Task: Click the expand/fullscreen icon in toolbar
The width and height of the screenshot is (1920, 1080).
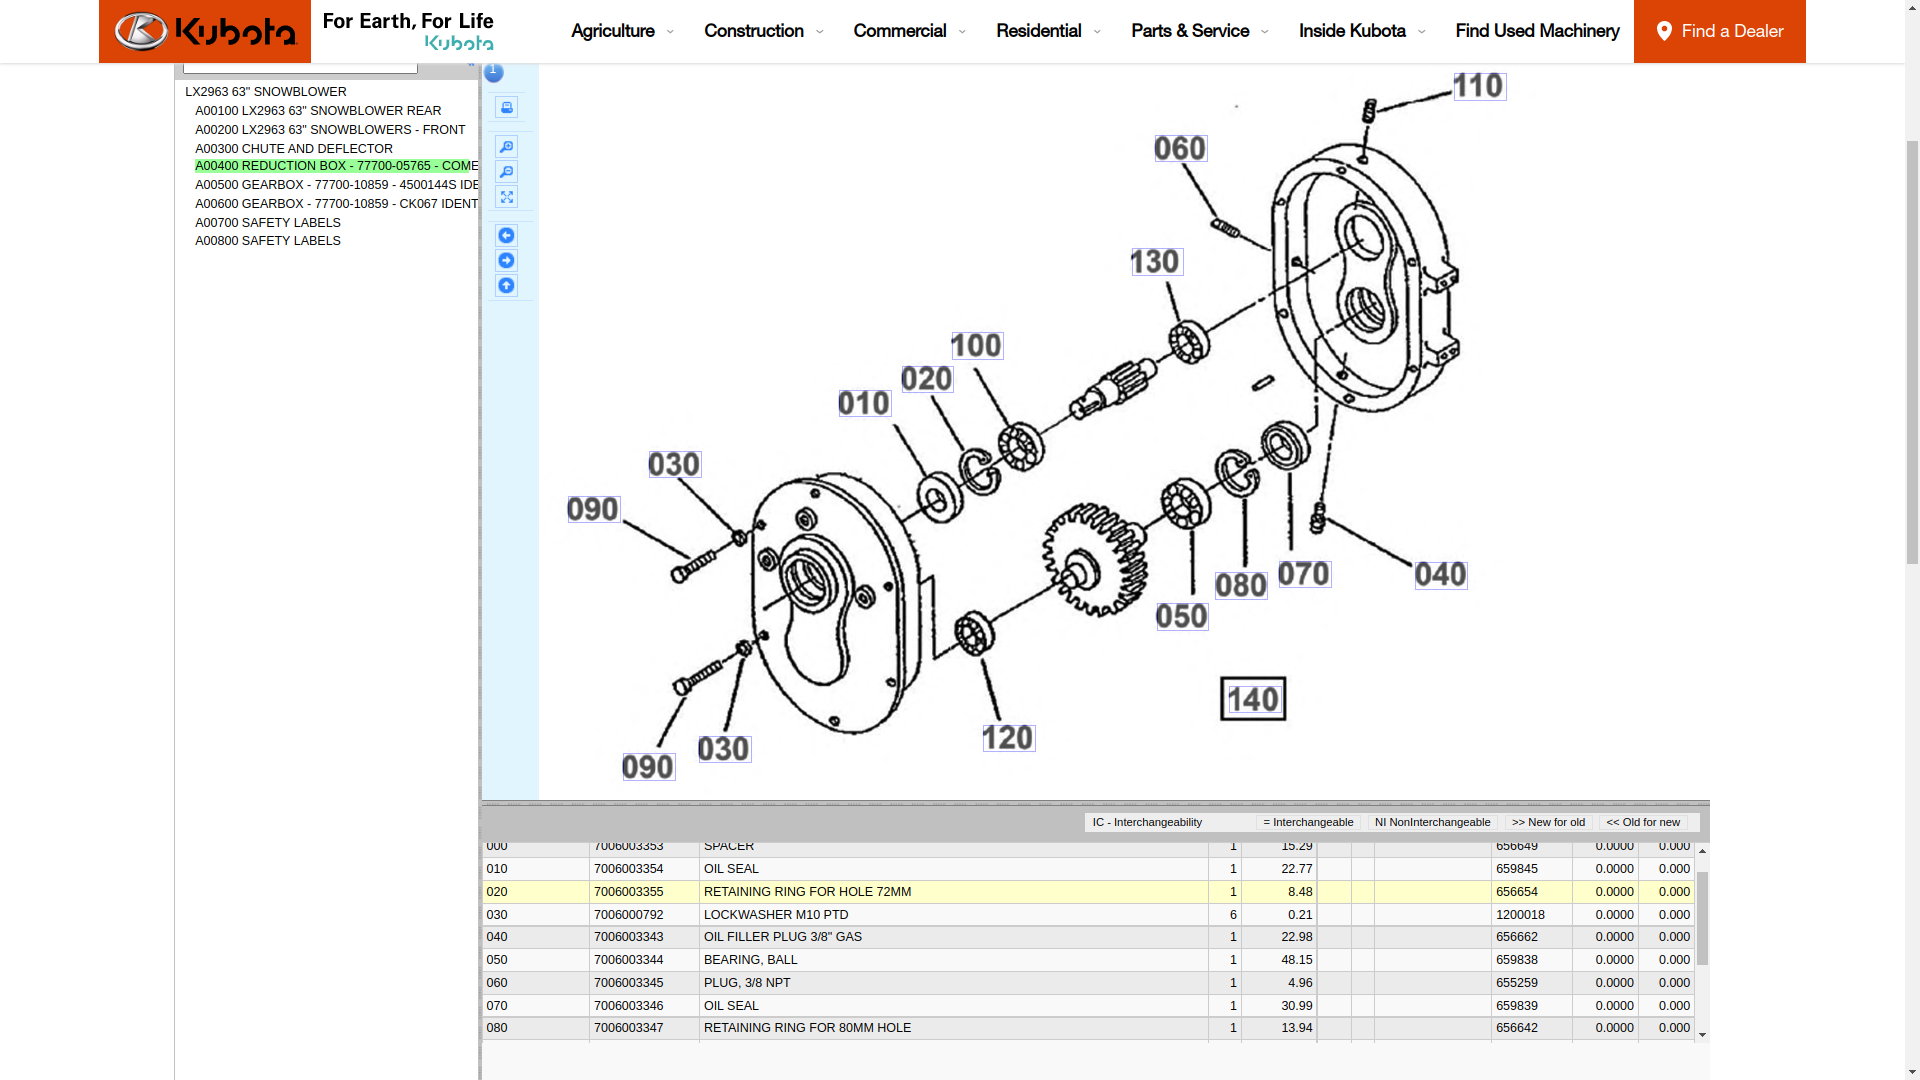Action: click(x=506, y=196)
